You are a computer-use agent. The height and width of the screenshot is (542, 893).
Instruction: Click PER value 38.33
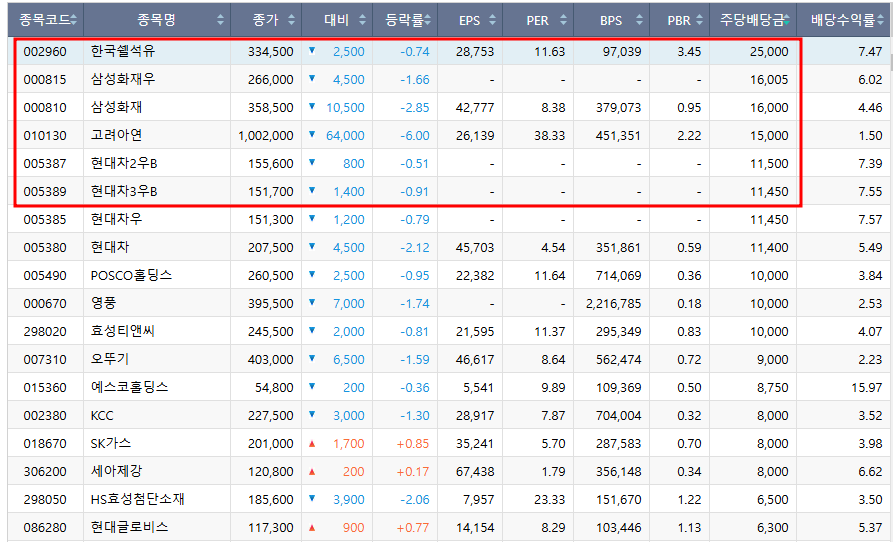coord(550,136)
